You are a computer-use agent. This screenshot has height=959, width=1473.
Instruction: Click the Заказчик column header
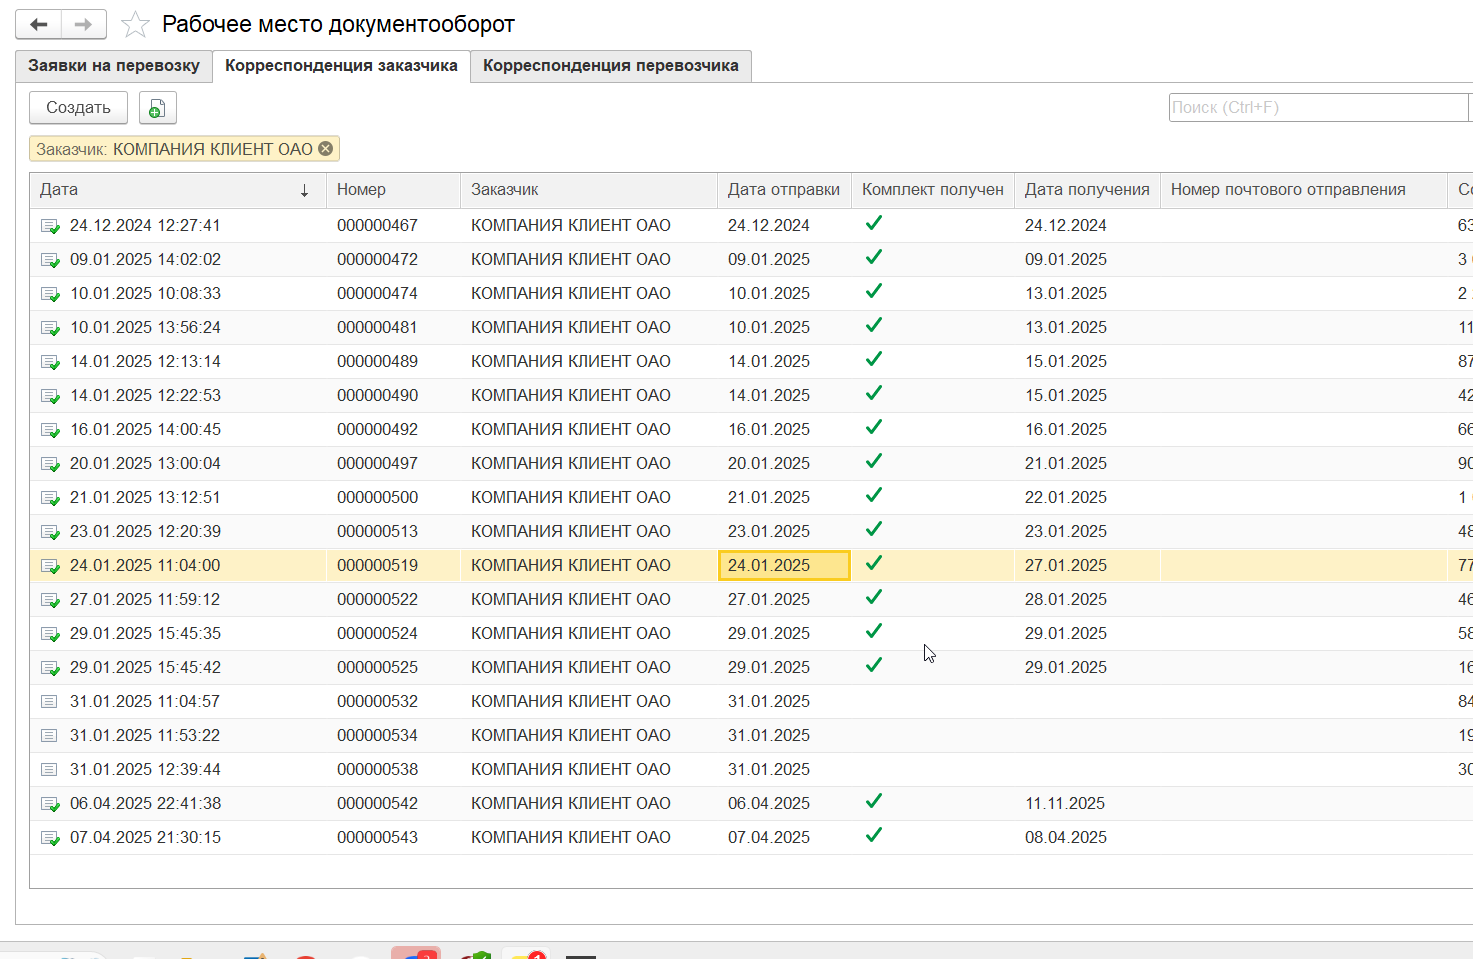[x=589, y=190]
